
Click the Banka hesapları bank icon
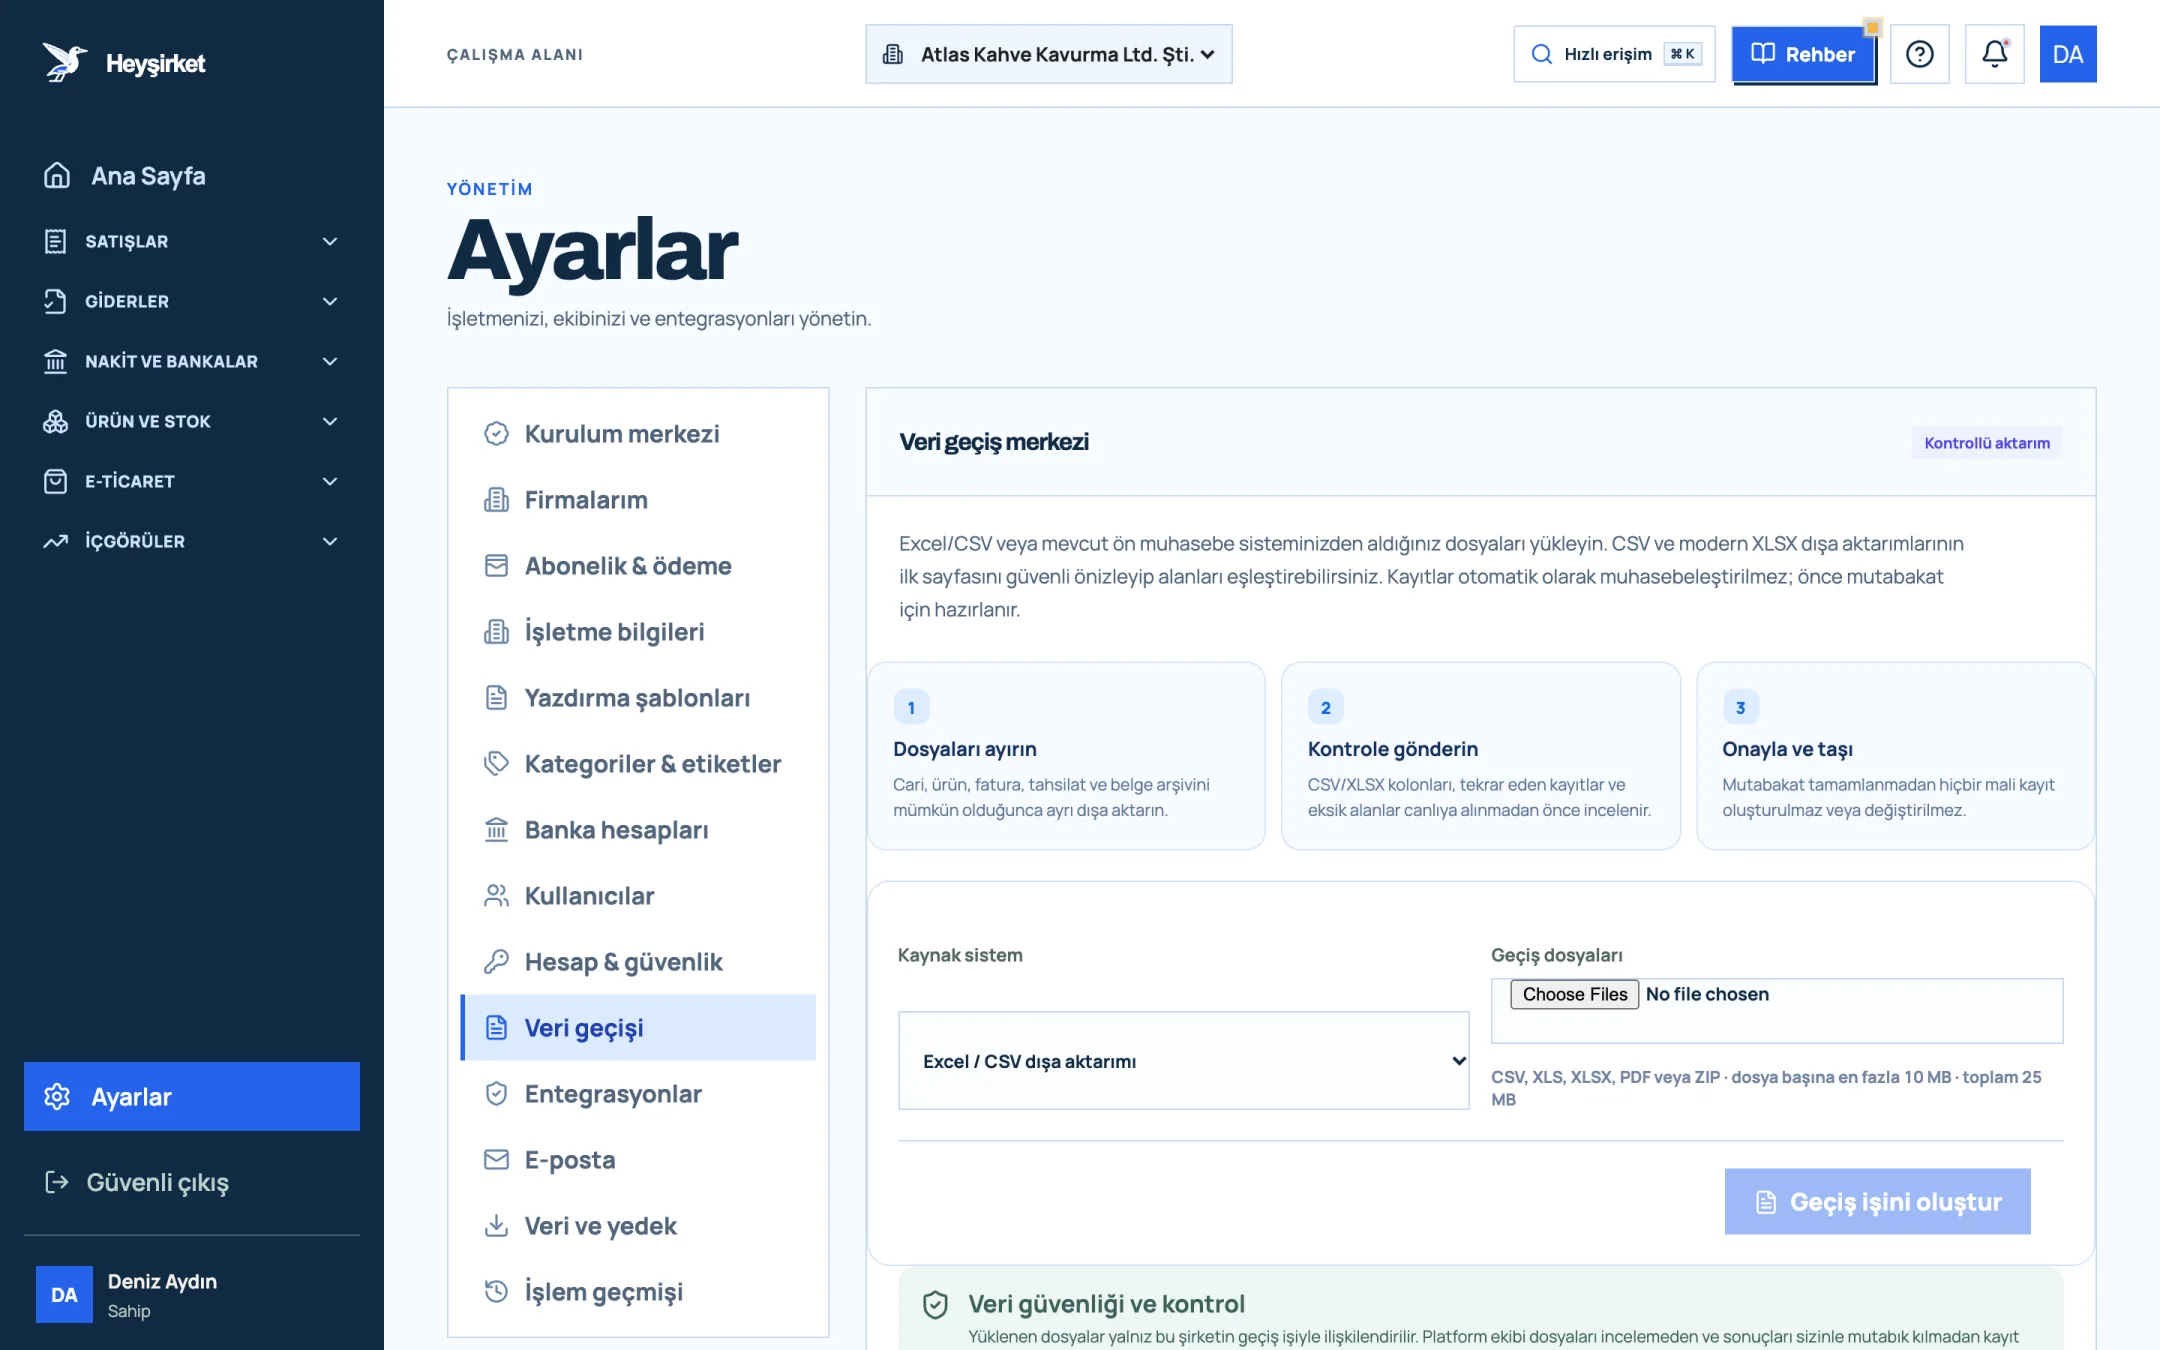click(496, 830)
